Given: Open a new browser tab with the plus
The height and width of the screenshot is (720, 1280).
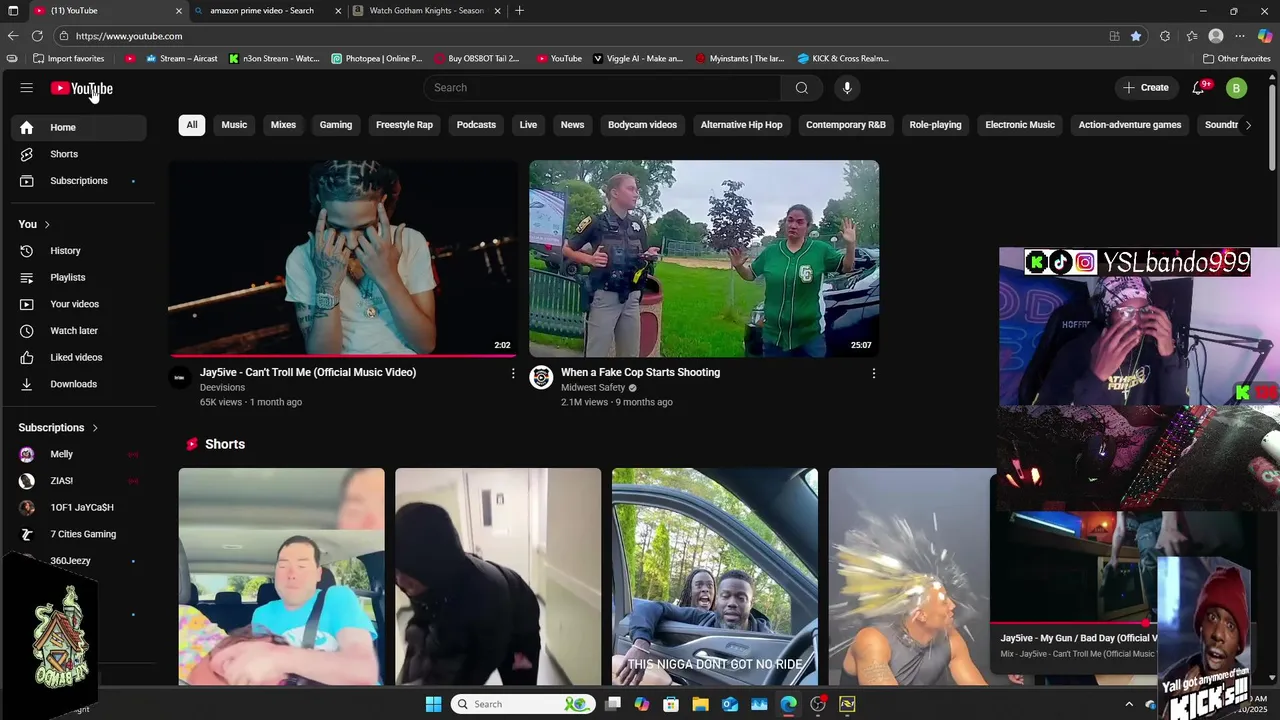Looking at the screenshot, I should point(519,11).
